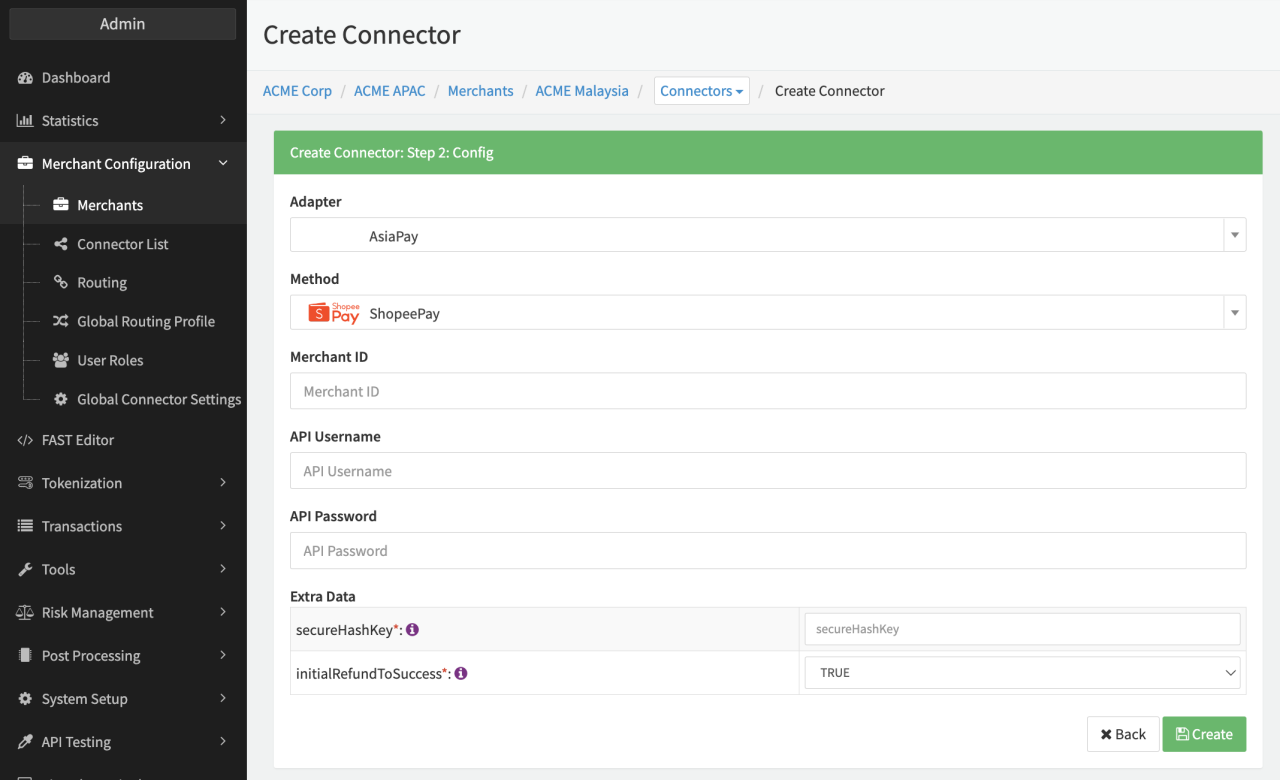The width and height of the screenshot is (1280, 780).
Task: Click the Global Connector Settings gear icon
Action: point(61,399)
